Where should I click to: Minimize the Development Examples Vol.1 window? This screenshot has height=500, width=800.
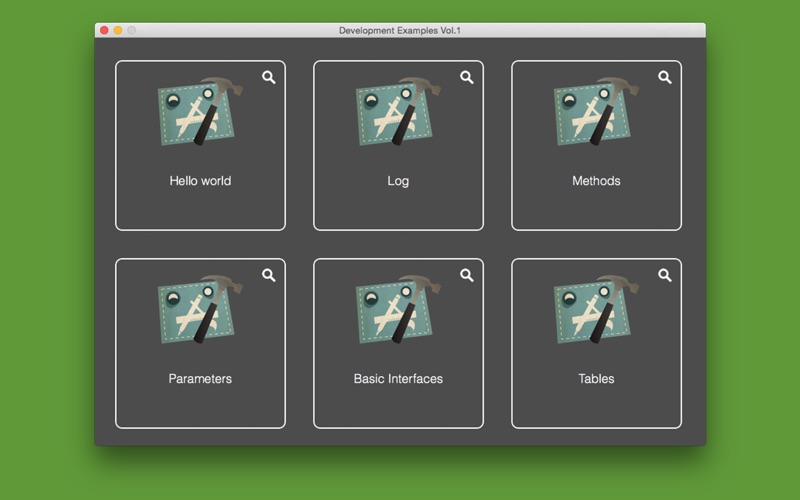[x=118, y=30]
